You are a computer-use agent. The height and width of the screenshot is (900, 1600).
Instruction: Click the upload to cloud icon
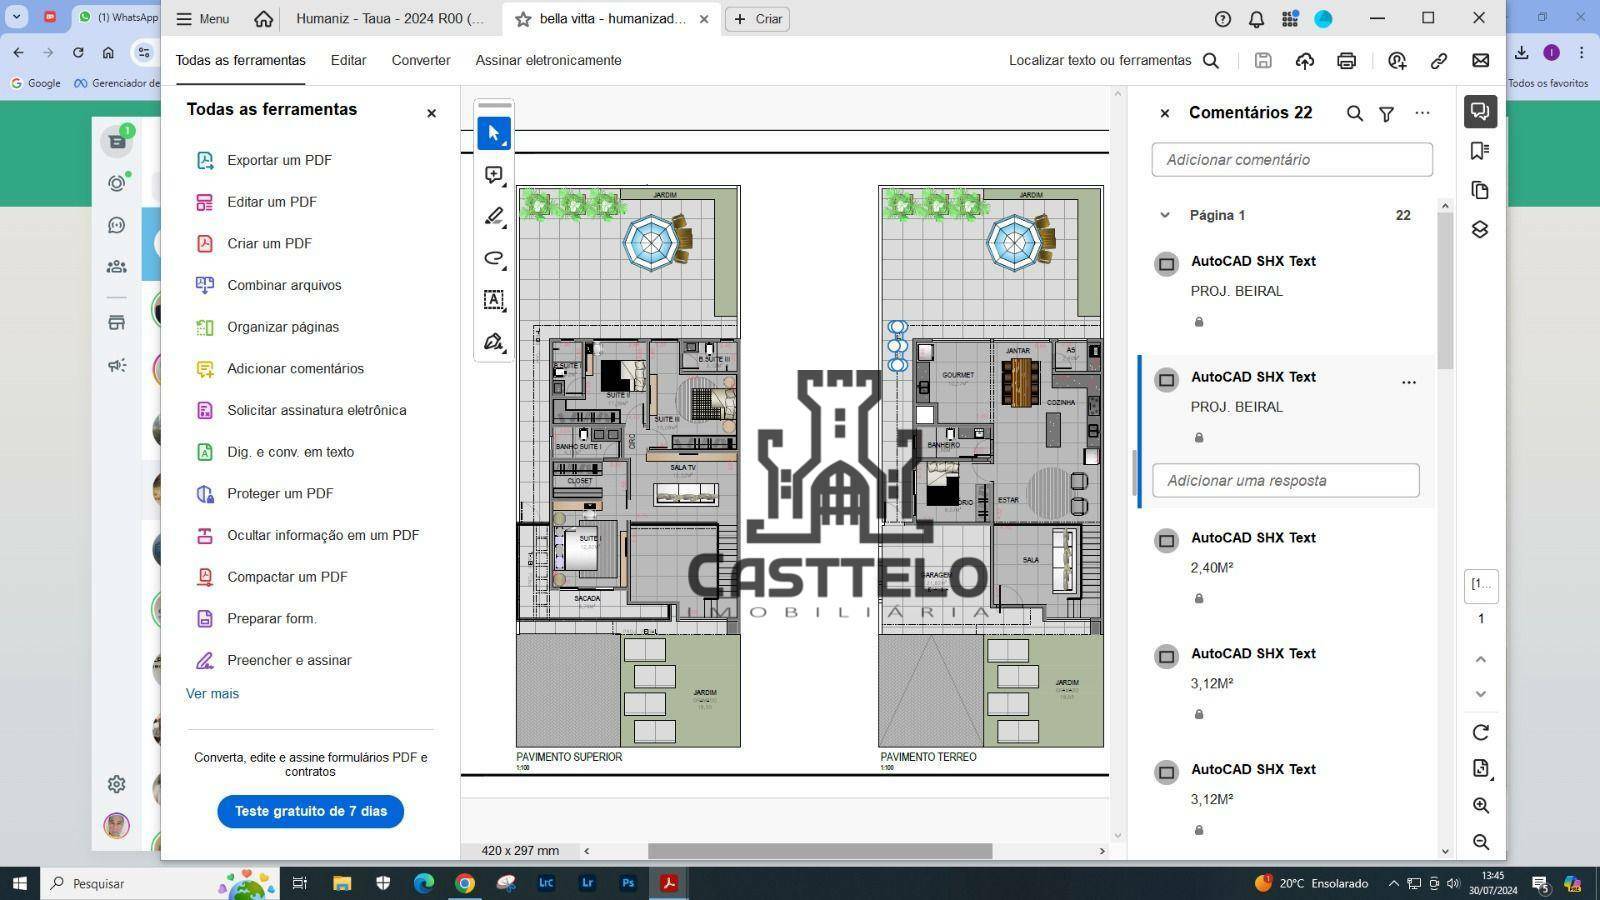click(x=1304, y=61)
